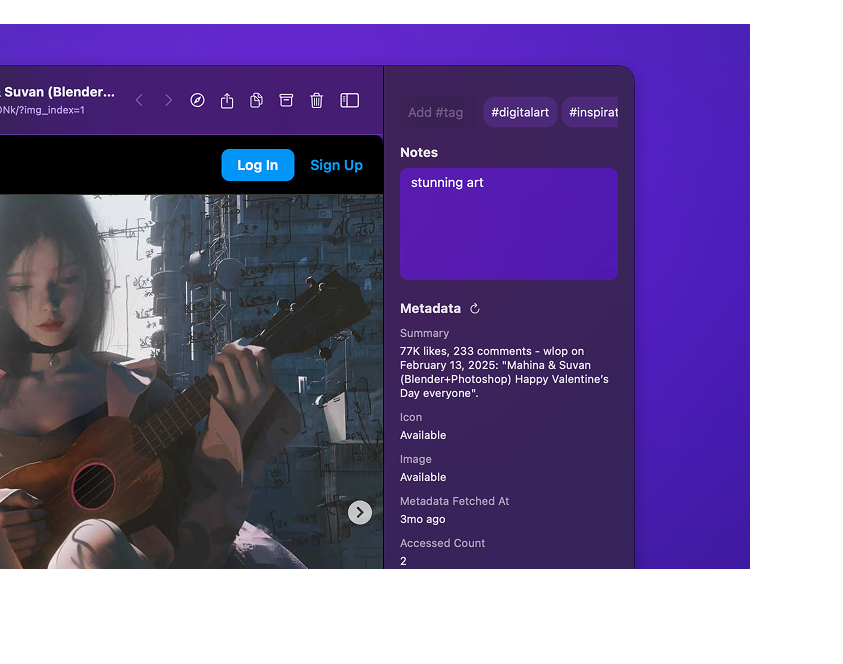843x664 pixels.
Task: Click the 'Accessed Count' label
Action: pos(442,543)
